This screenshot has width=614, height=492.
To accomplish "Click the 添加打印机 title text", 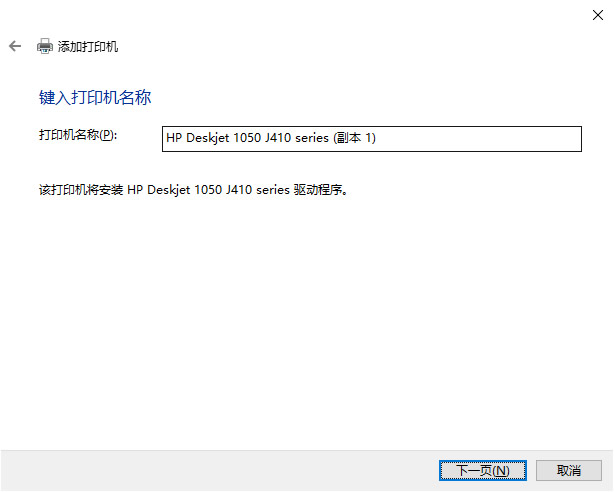I will point(88,47).
